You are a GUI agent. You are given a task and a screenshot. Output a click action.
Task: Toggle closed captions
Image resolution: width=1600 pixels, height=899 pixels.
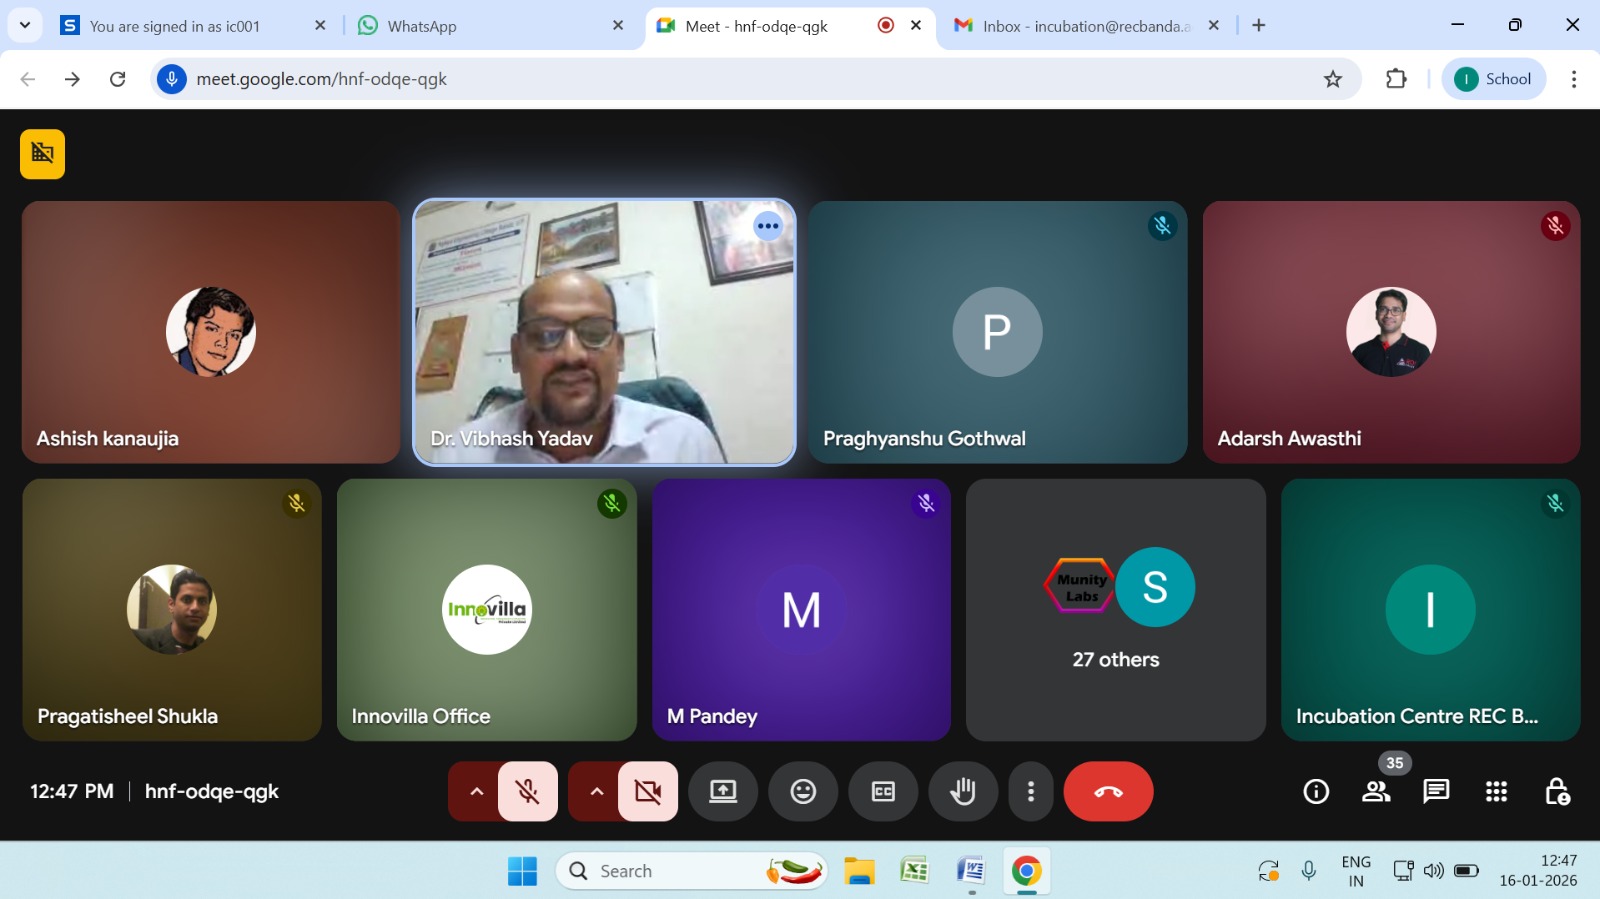tap(883, 792)
